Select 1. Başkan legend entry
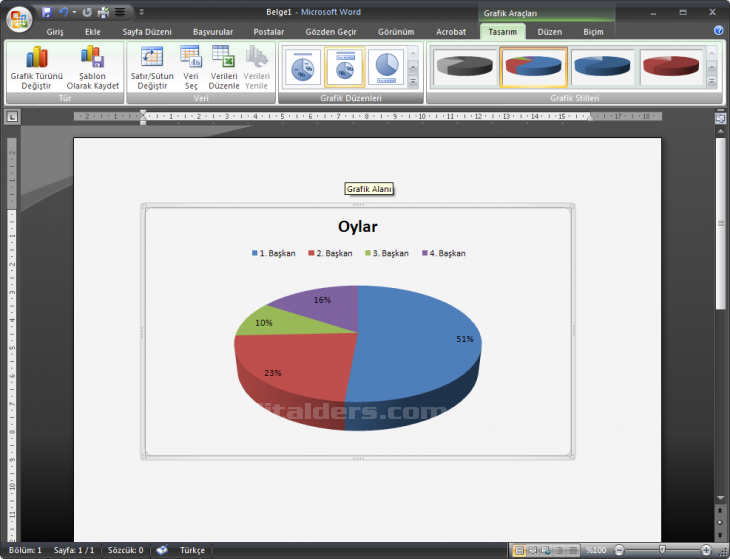 click(274, 253)
